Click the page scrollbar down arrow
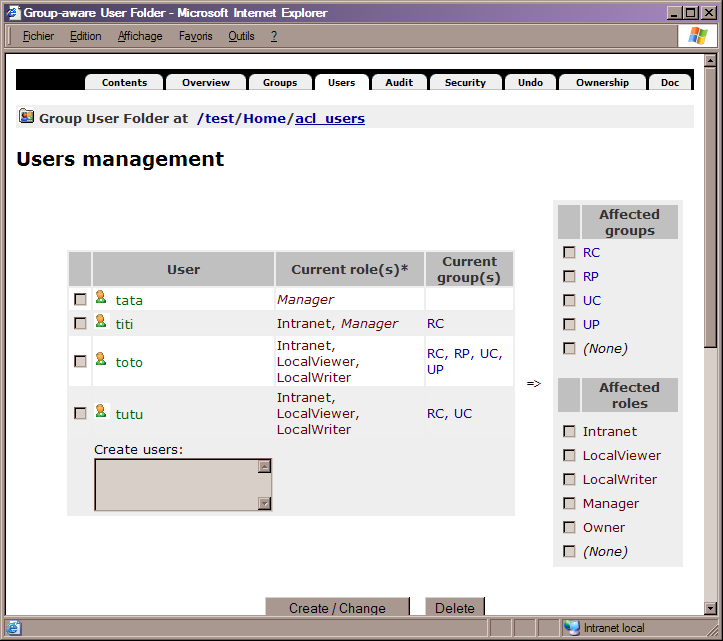723x641 pixels. pos(710,607)
